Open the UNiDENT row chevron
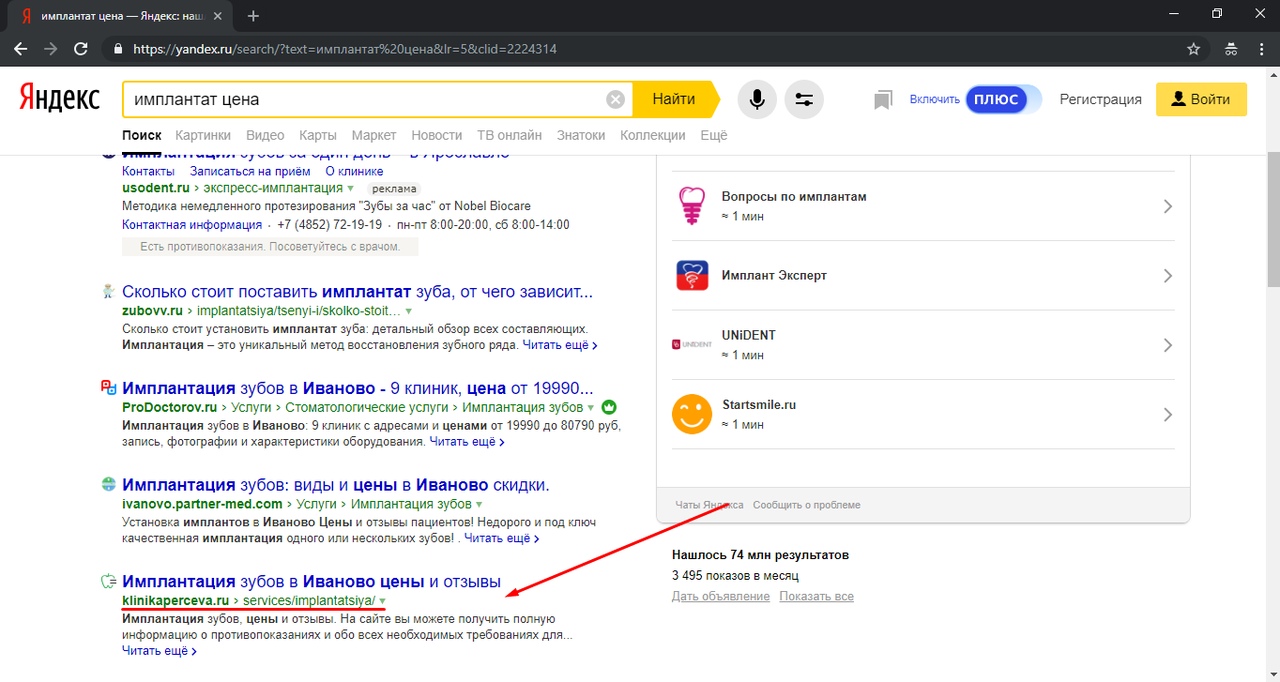Viewport: 1280px width, 682px height. pyautogui.click(x=1168, y=345)
